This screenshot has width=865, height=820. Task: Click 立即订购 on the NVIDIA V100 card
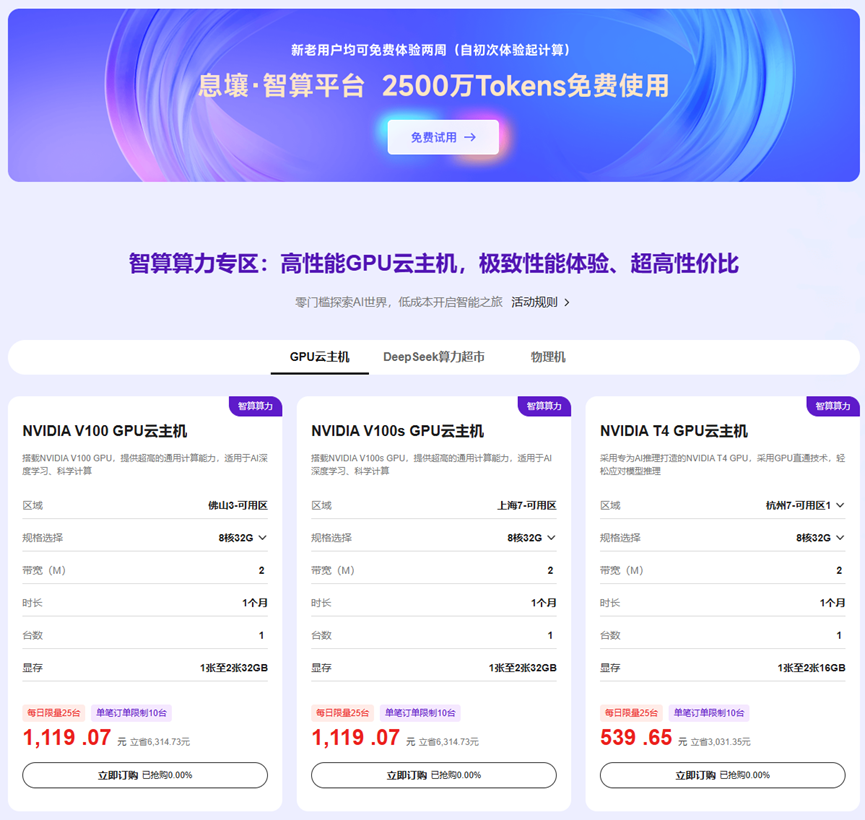(x=145, y=775)
